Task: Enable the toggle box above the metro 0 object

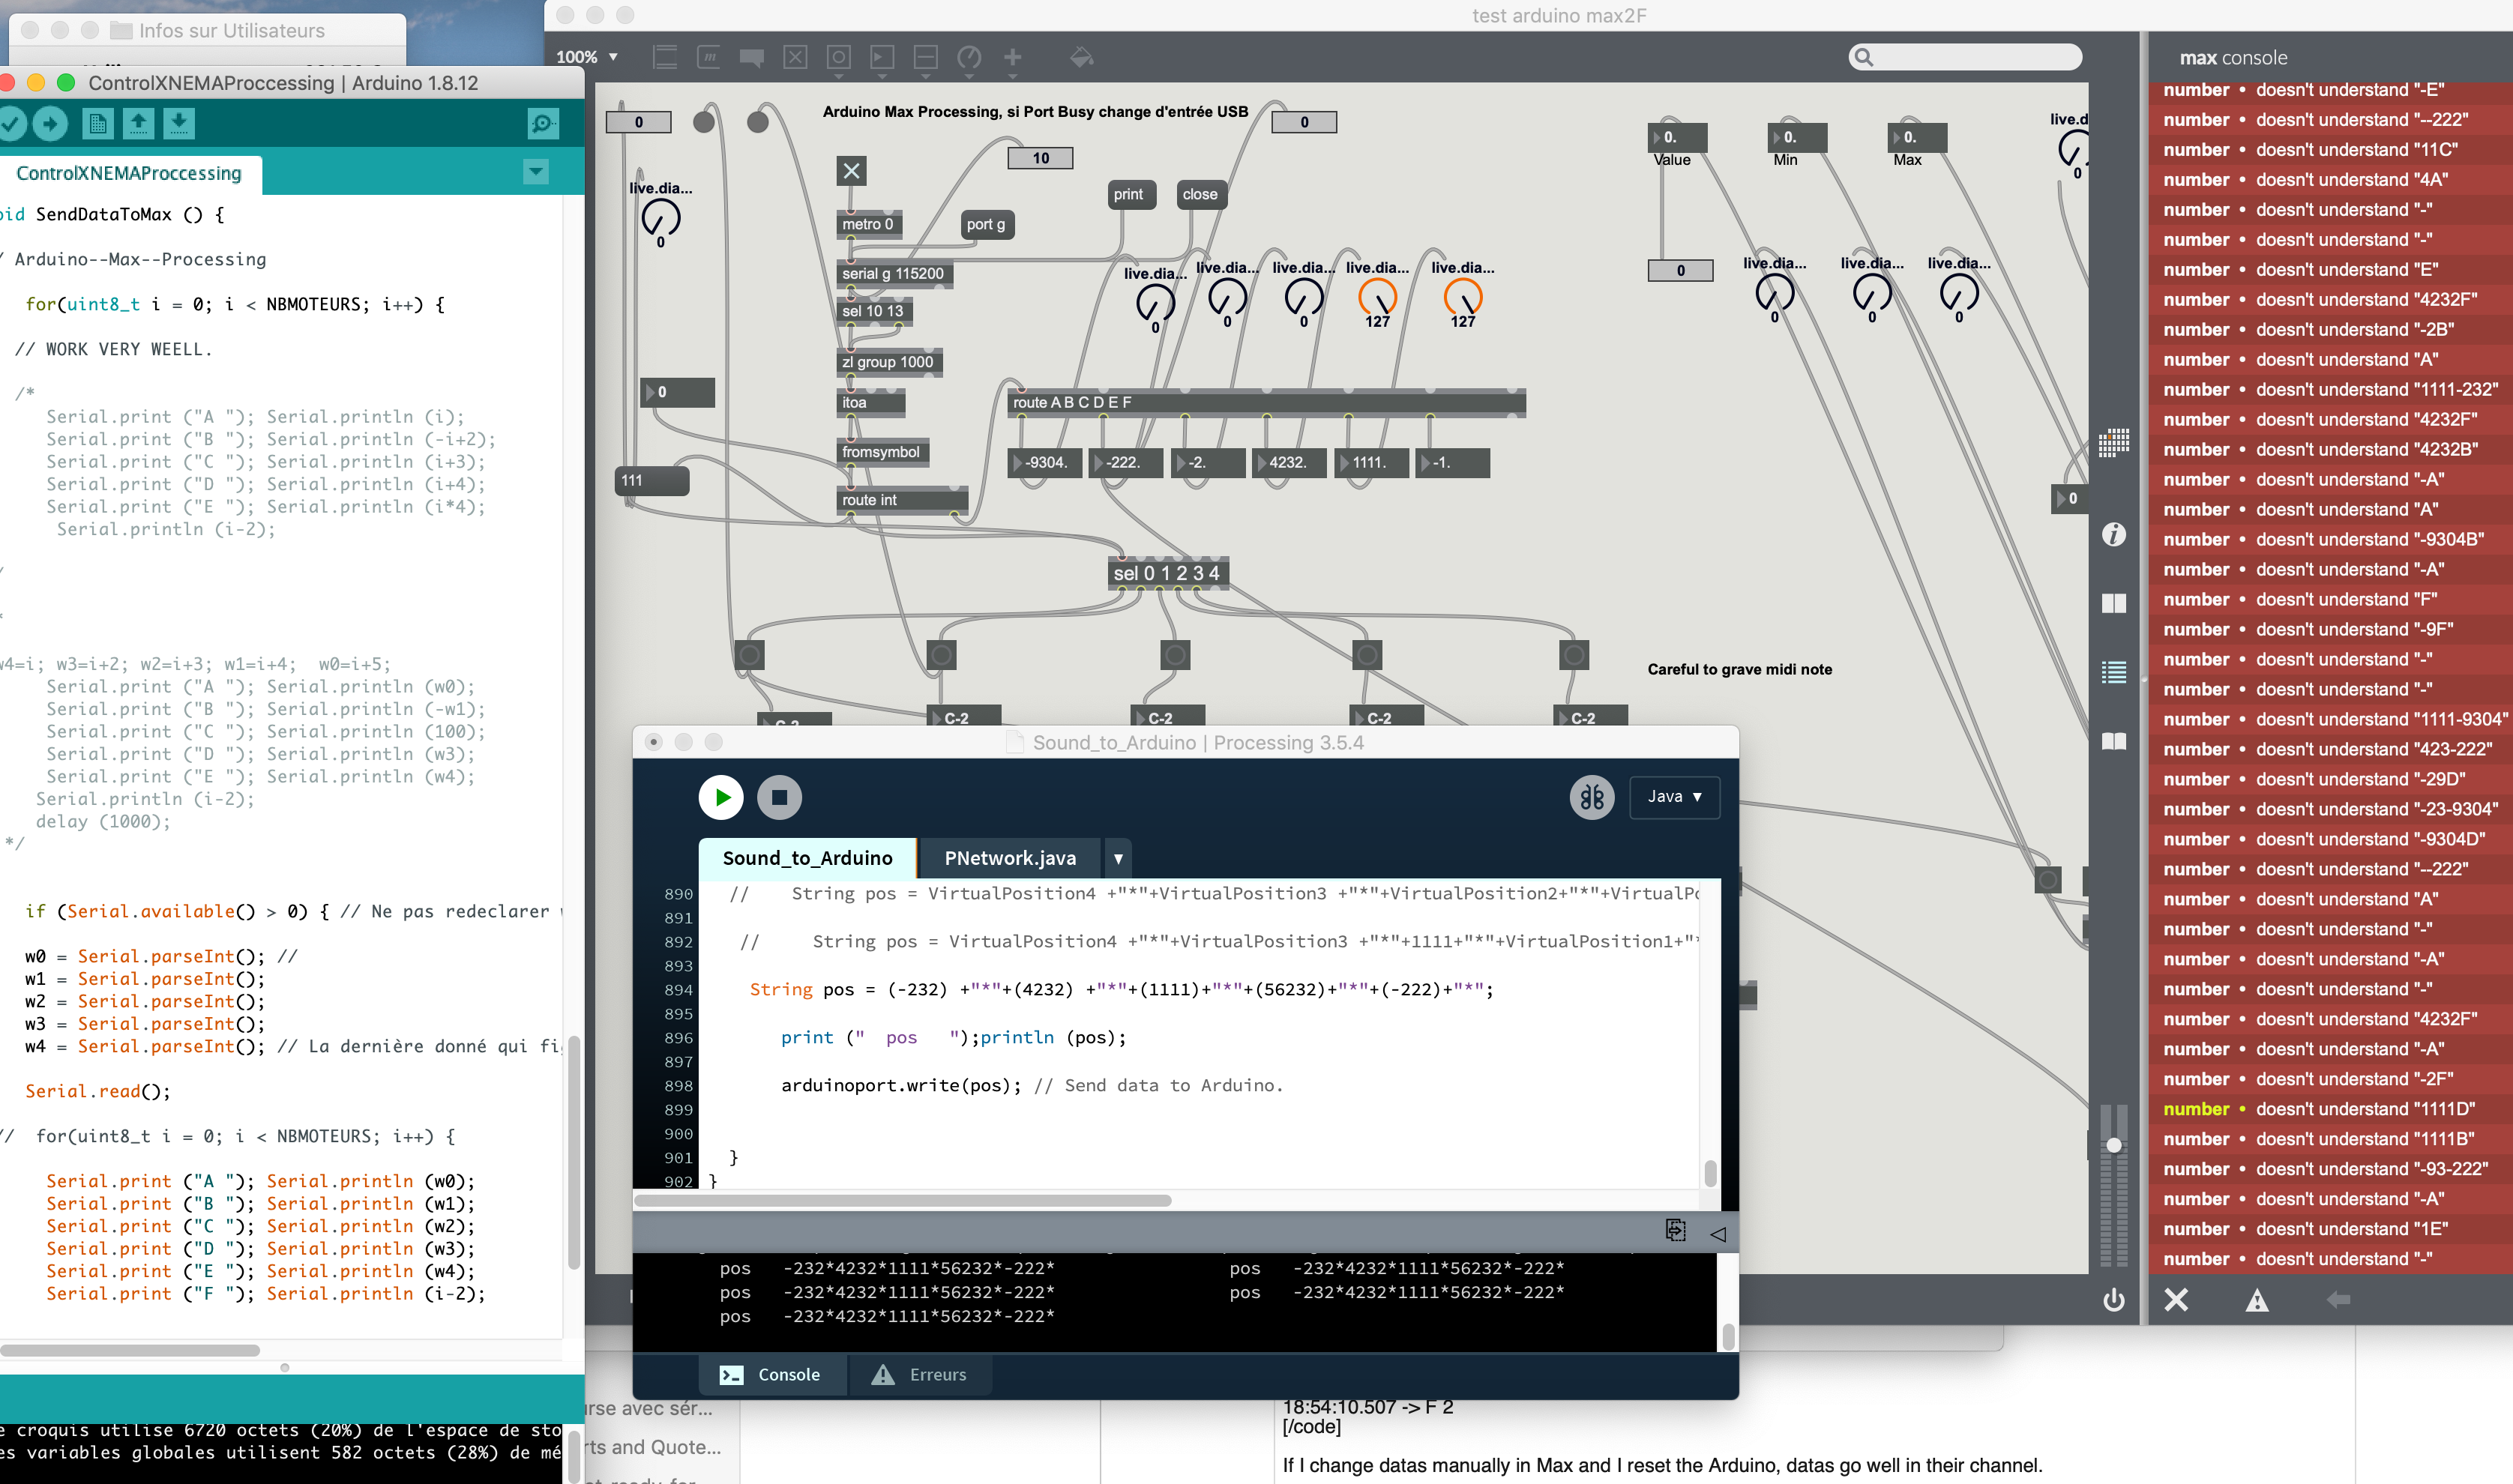Action: click(x=851, y=171)
